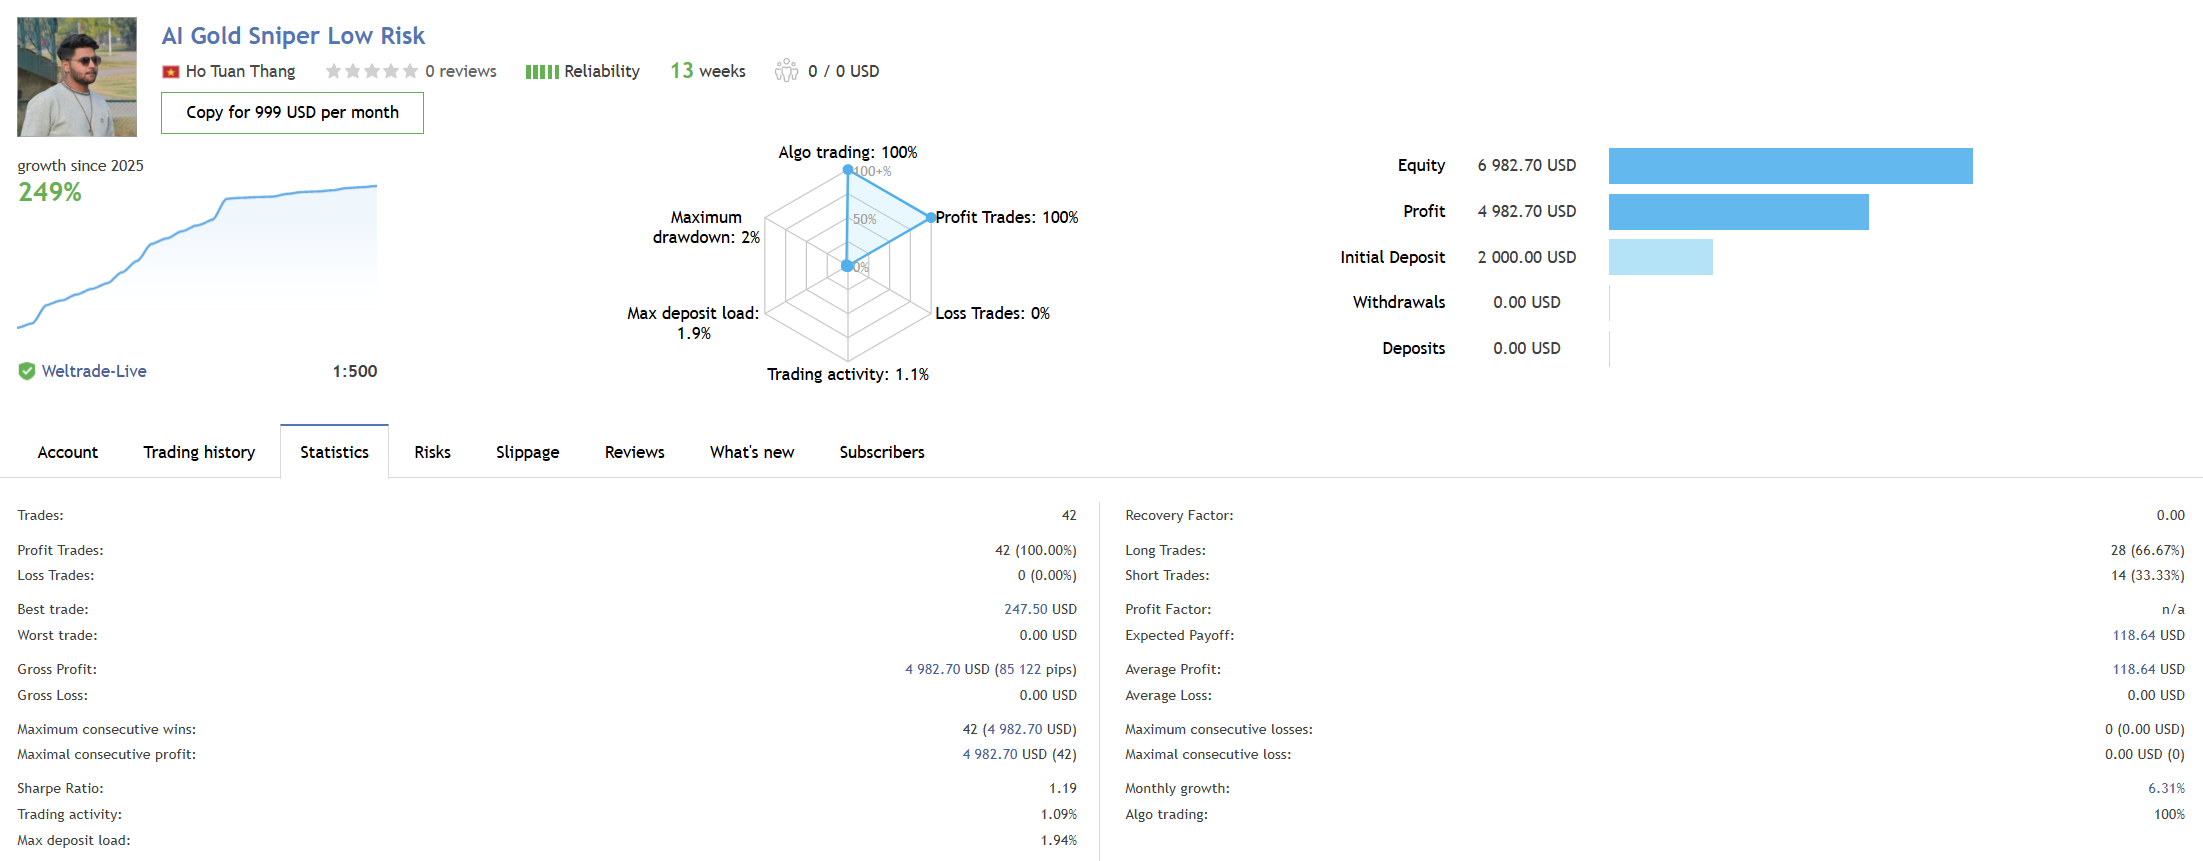Click the Algo trading radar point

pos(848,170)
